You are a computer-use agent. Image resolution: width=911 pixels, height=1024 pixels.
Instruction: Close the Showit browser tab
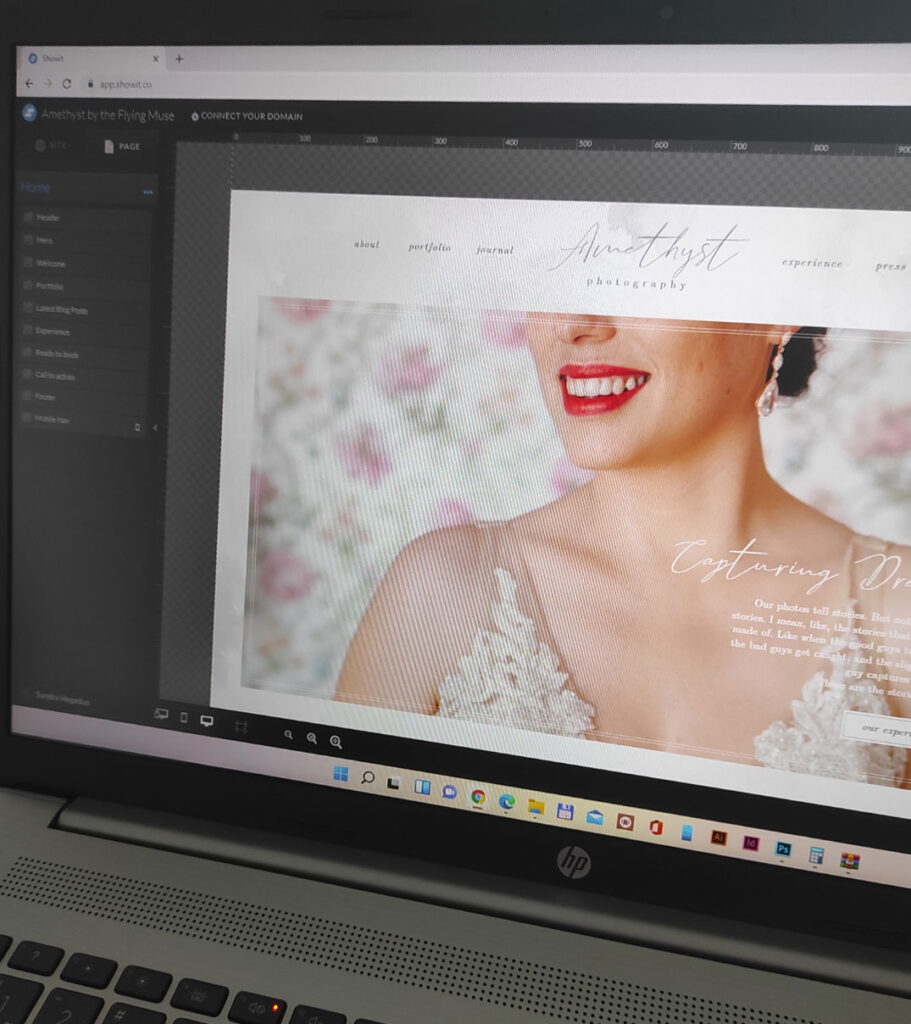[x=155, y=59]
